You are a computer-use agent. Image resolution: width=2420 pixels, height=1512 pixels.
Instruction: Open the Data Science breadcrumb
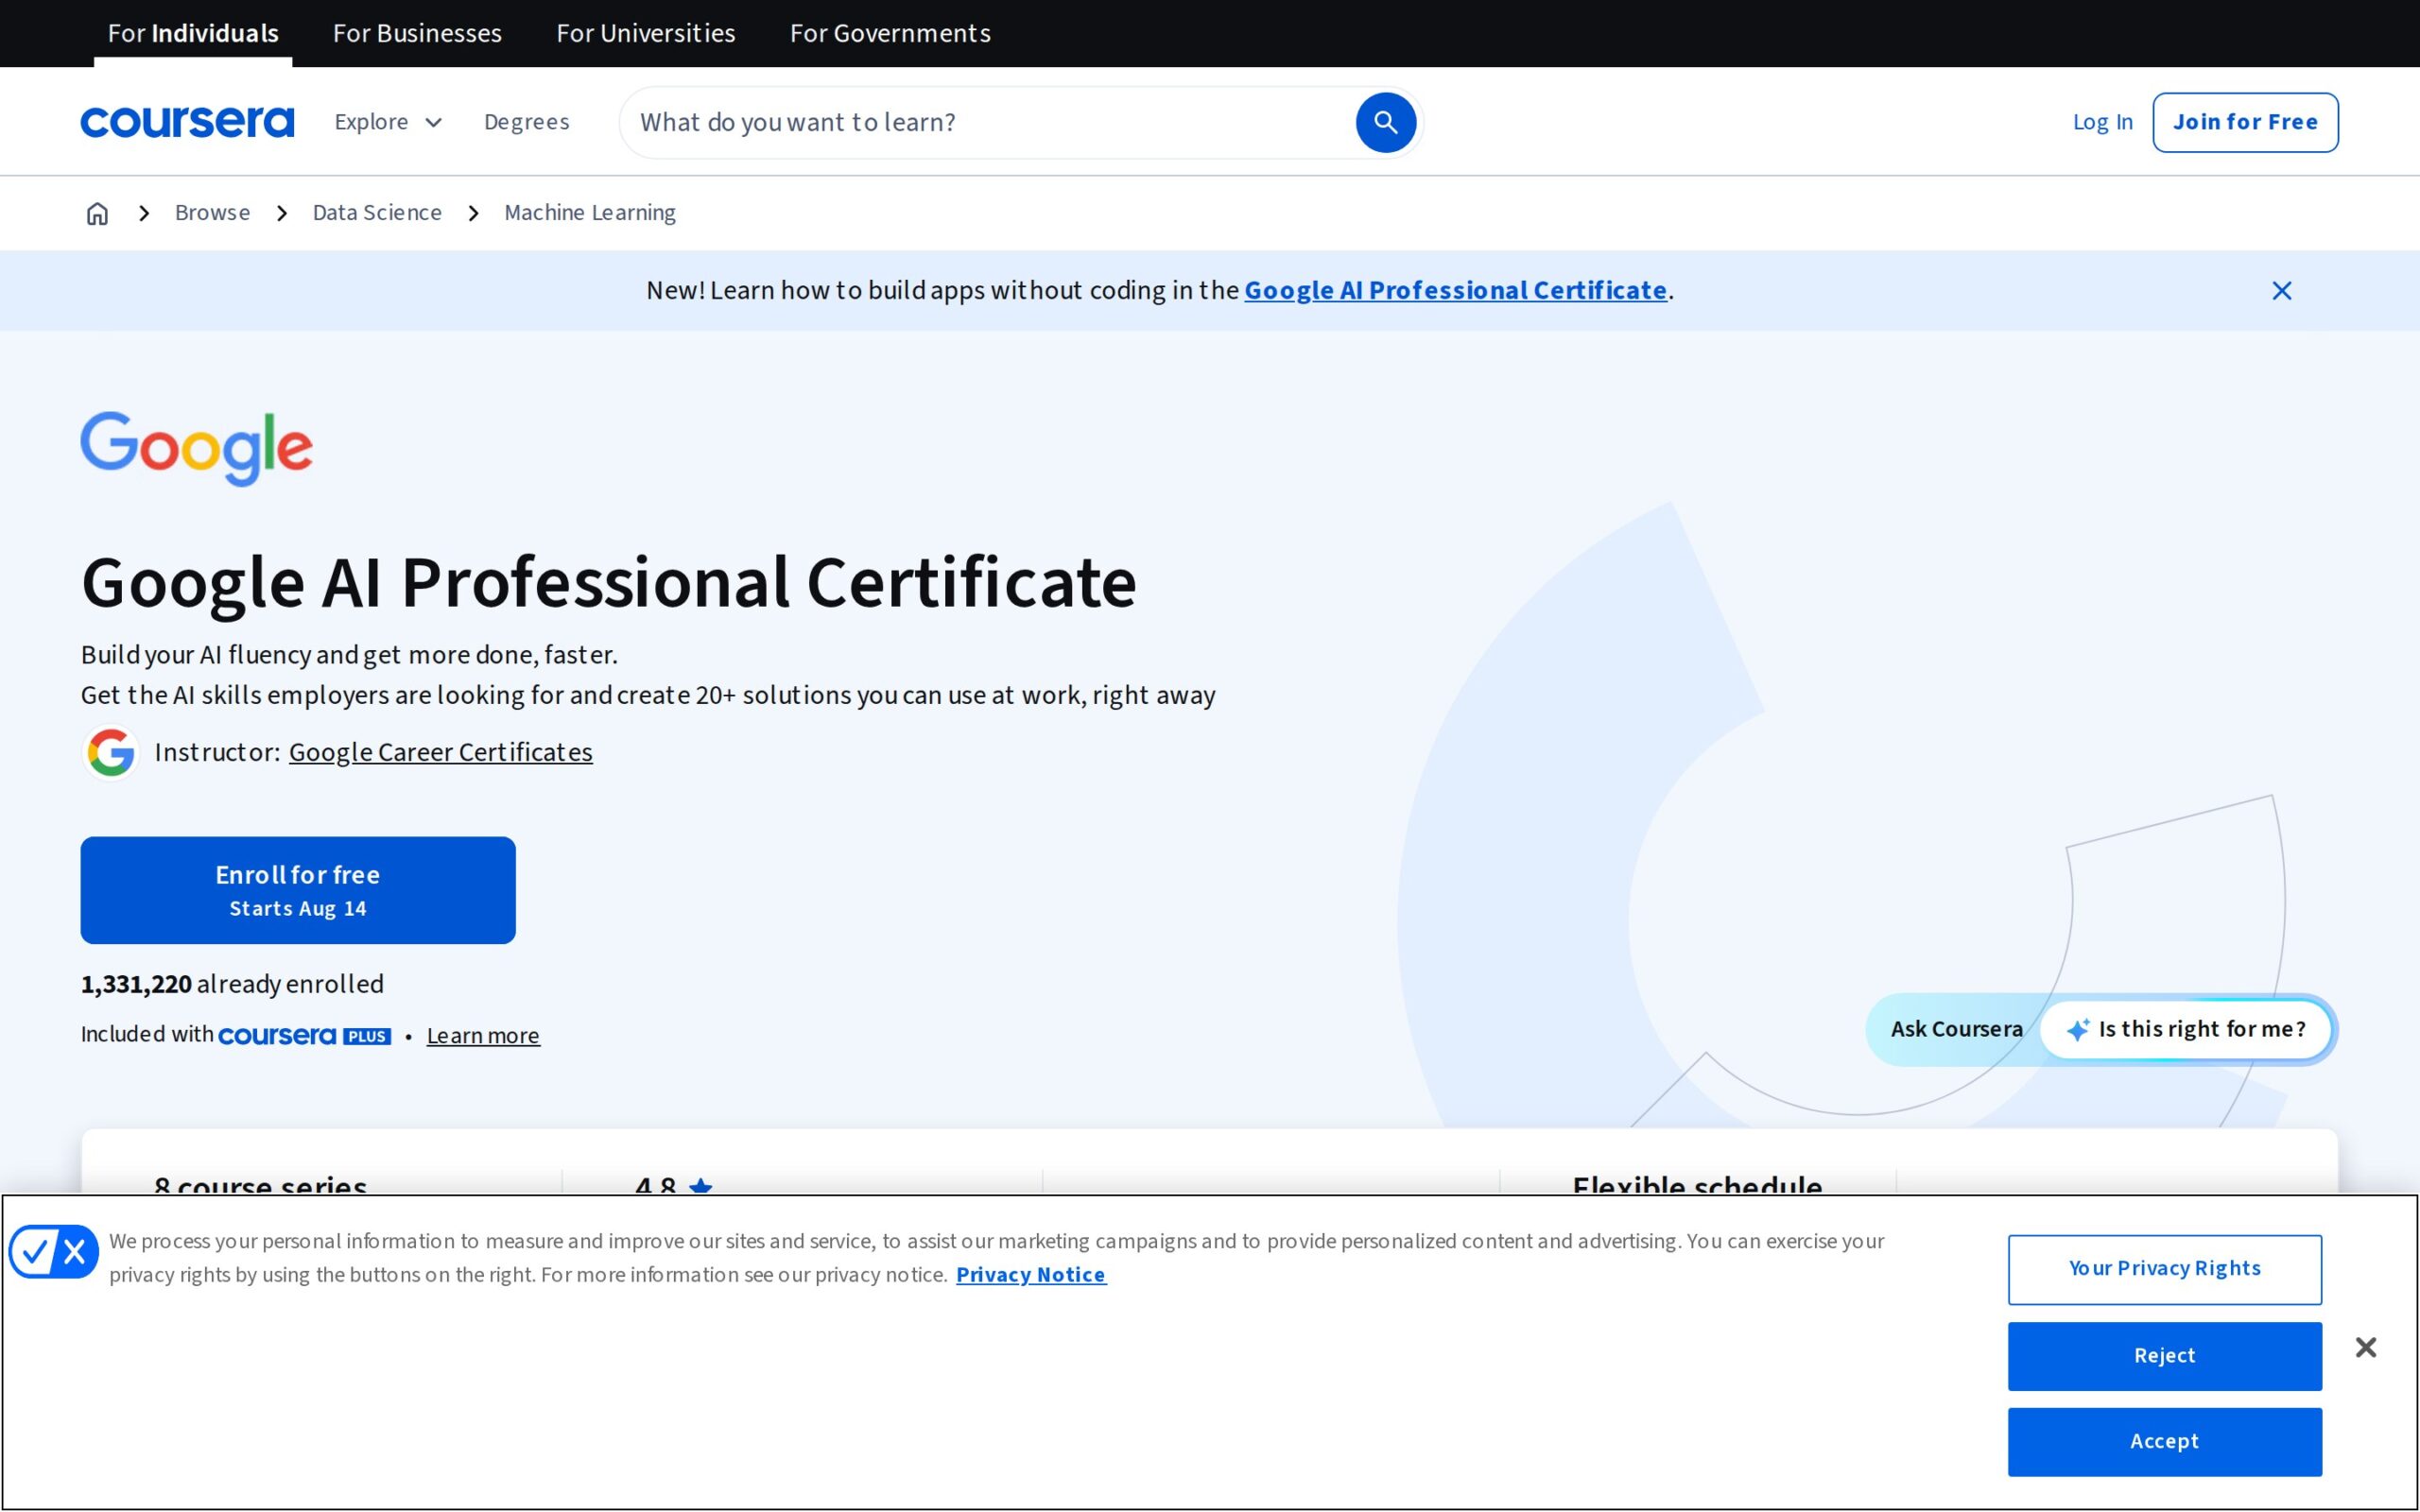point(377,213)
